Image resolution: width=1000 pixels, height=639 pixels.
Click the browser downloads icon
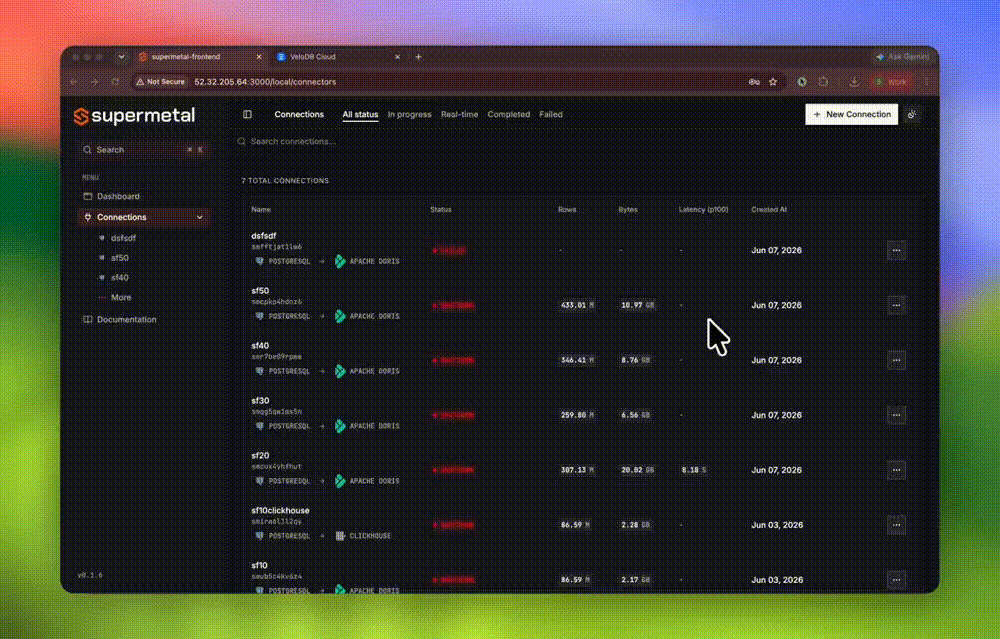click(854, 82)
